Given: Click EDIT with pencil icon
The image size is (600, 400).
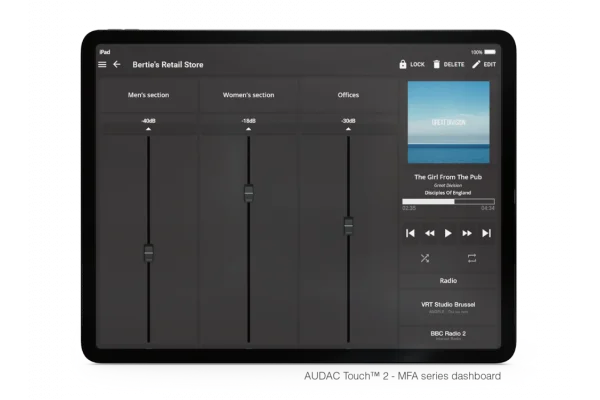Looking at the screenshot, I should point(484,64).
